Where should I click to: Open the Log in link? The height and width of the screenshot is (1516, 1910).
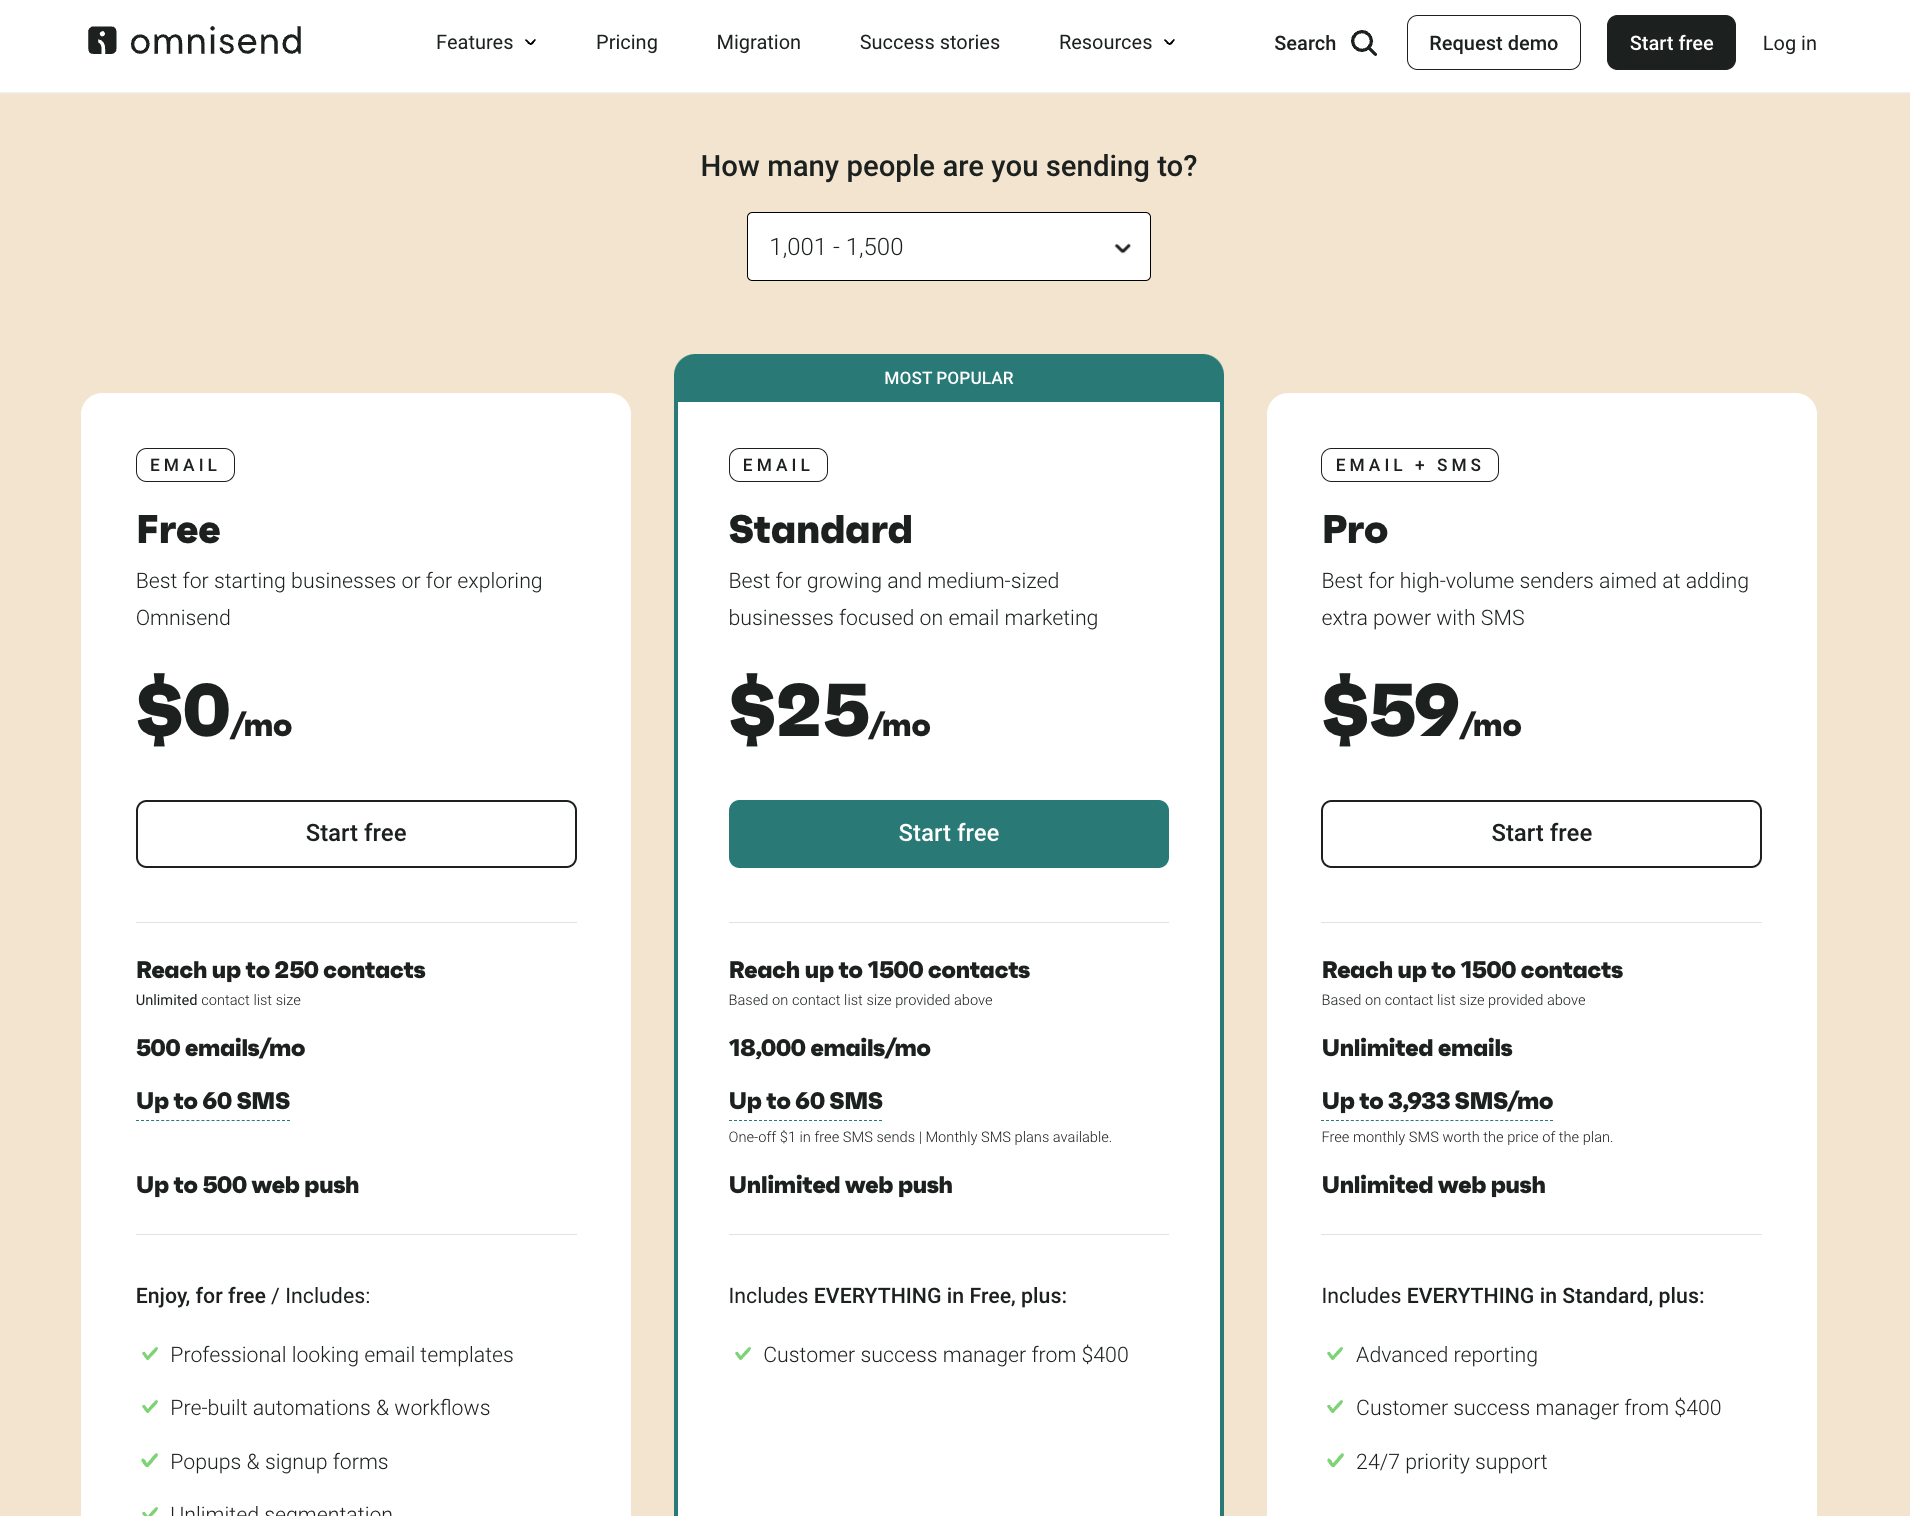coord(1790,42)
